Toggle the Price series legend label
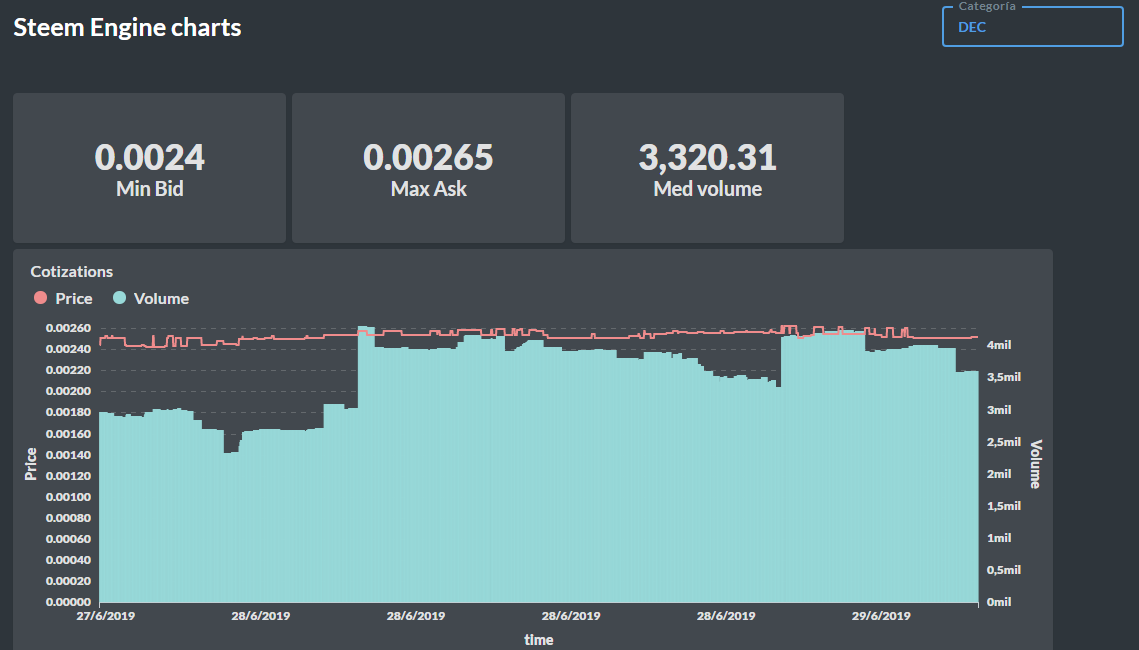The image size is (1139, 650). 74,298
